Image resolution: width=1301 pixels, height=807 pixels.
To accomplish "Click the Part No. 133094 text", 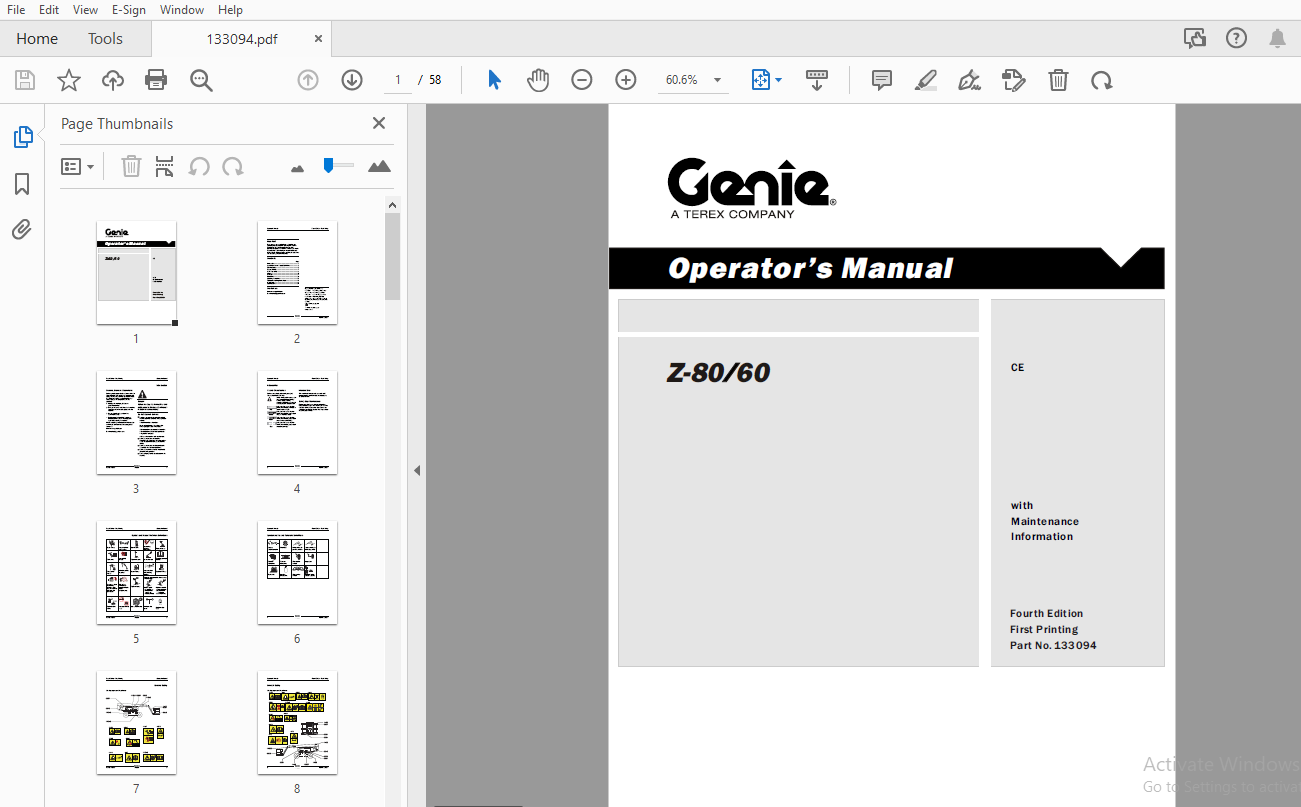I will [1053, 646].
